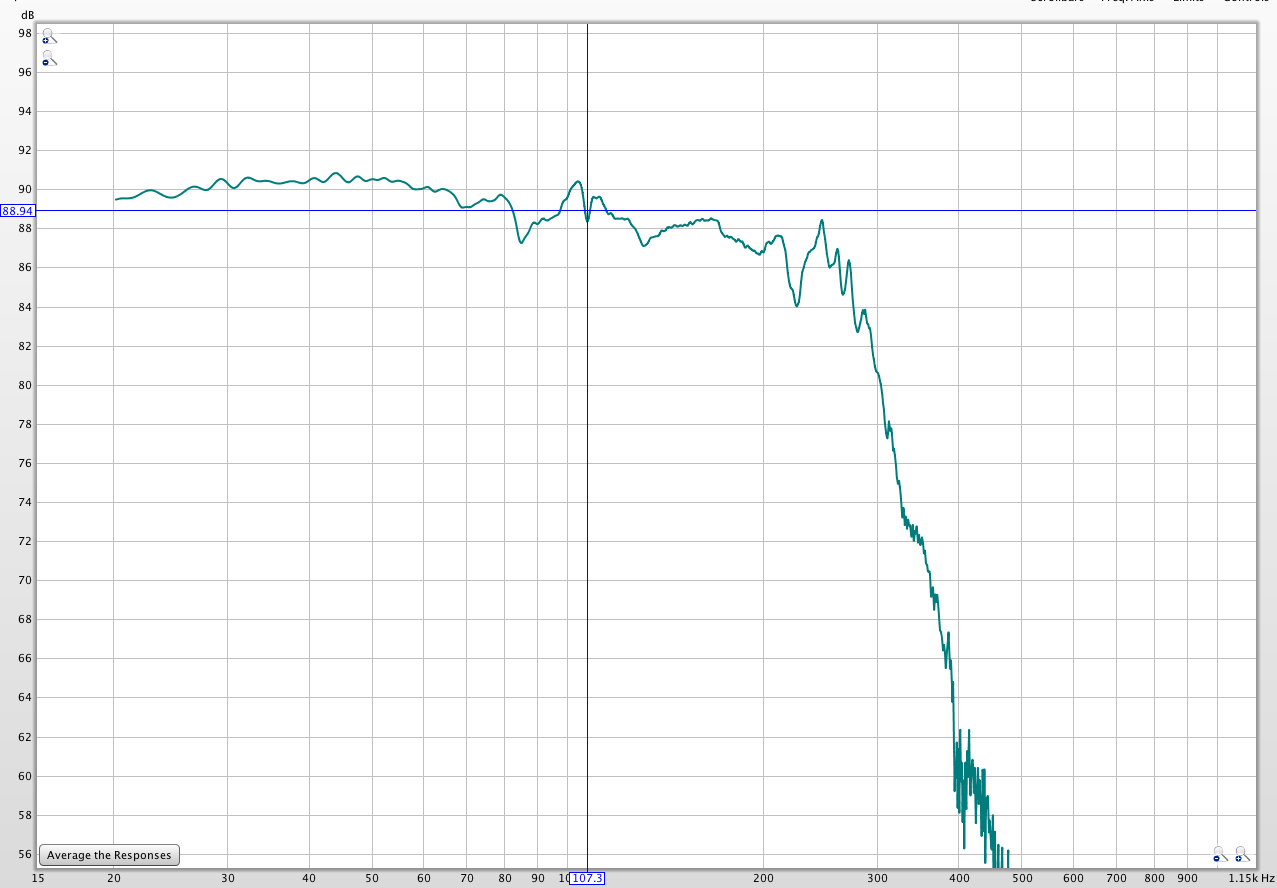Click the 56 label on the dB axis
This screenshot has width=1277, height=888.
click(26, 854)
